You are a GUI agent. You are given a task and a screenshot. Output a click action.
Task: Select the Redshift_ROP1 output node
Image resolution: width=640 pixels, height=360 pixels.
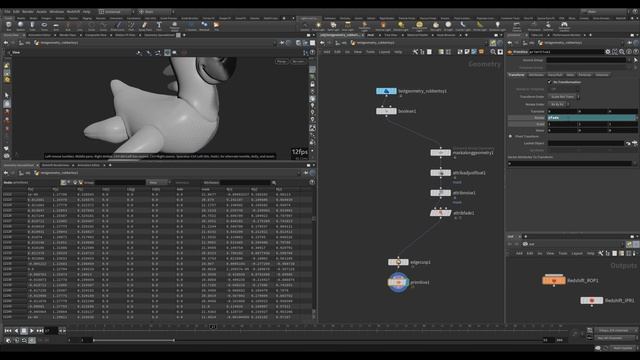pos(554,280)
